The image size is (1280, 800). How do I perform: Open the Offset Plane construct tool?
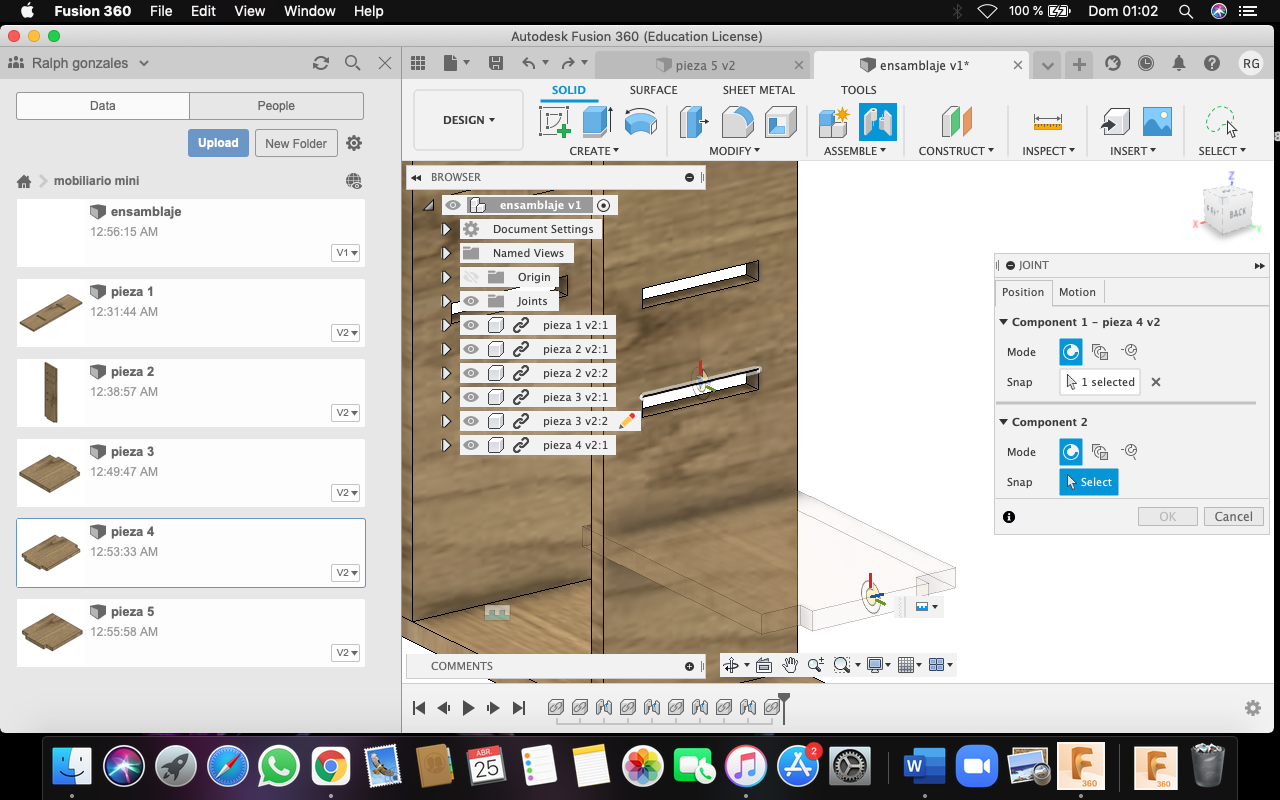point(956,122)
